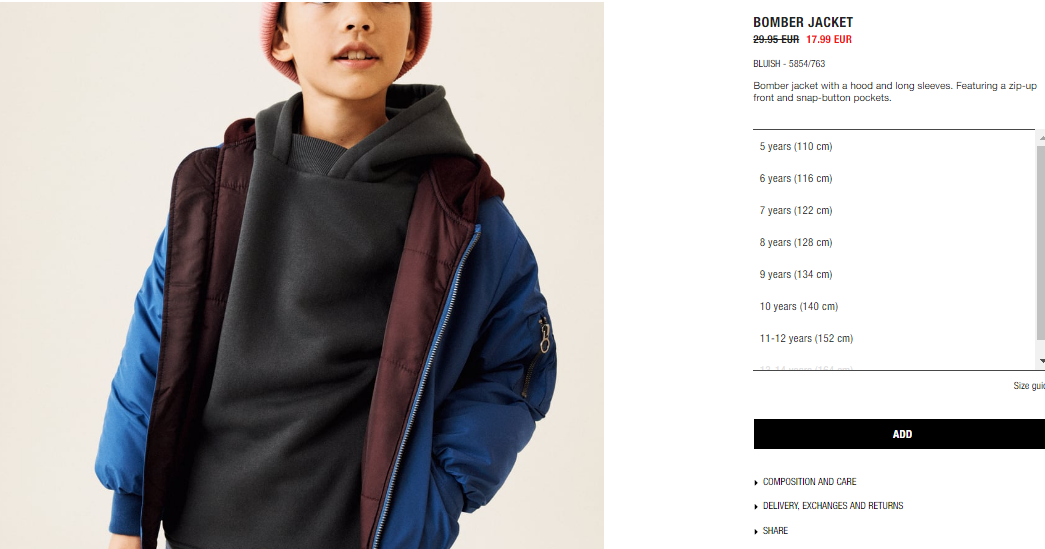This screenshot has width=1045, height=549.
Task: Select size 5 years (110 cm)
Action: [894, 147]
